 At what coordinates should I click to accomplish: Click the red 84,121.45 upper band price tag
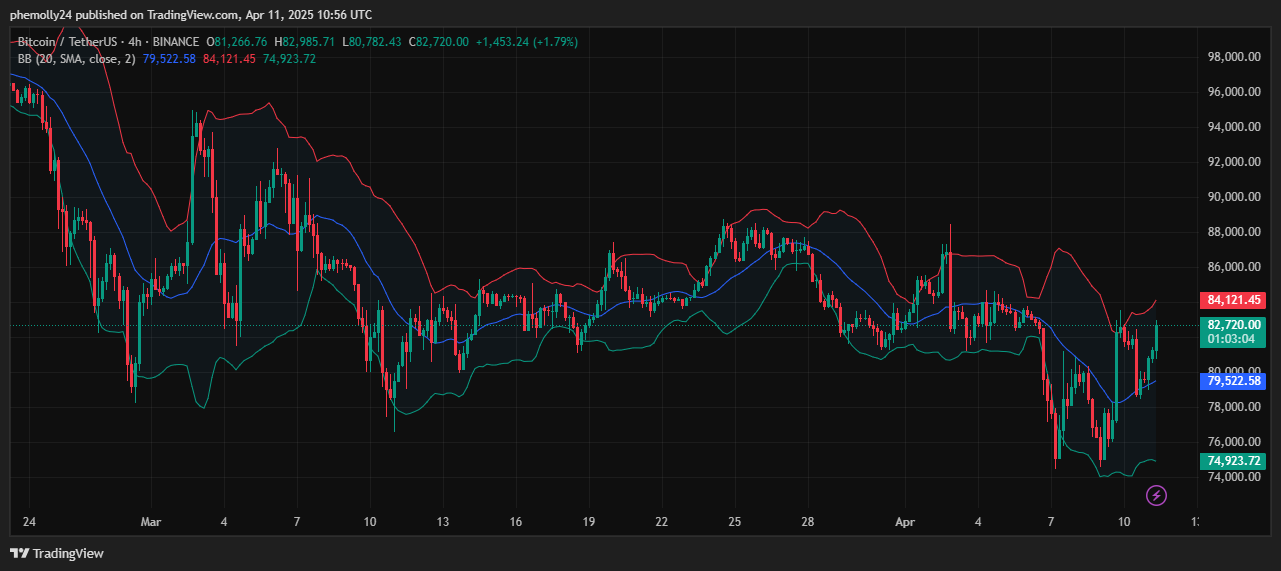click(x=1233, y=299)
